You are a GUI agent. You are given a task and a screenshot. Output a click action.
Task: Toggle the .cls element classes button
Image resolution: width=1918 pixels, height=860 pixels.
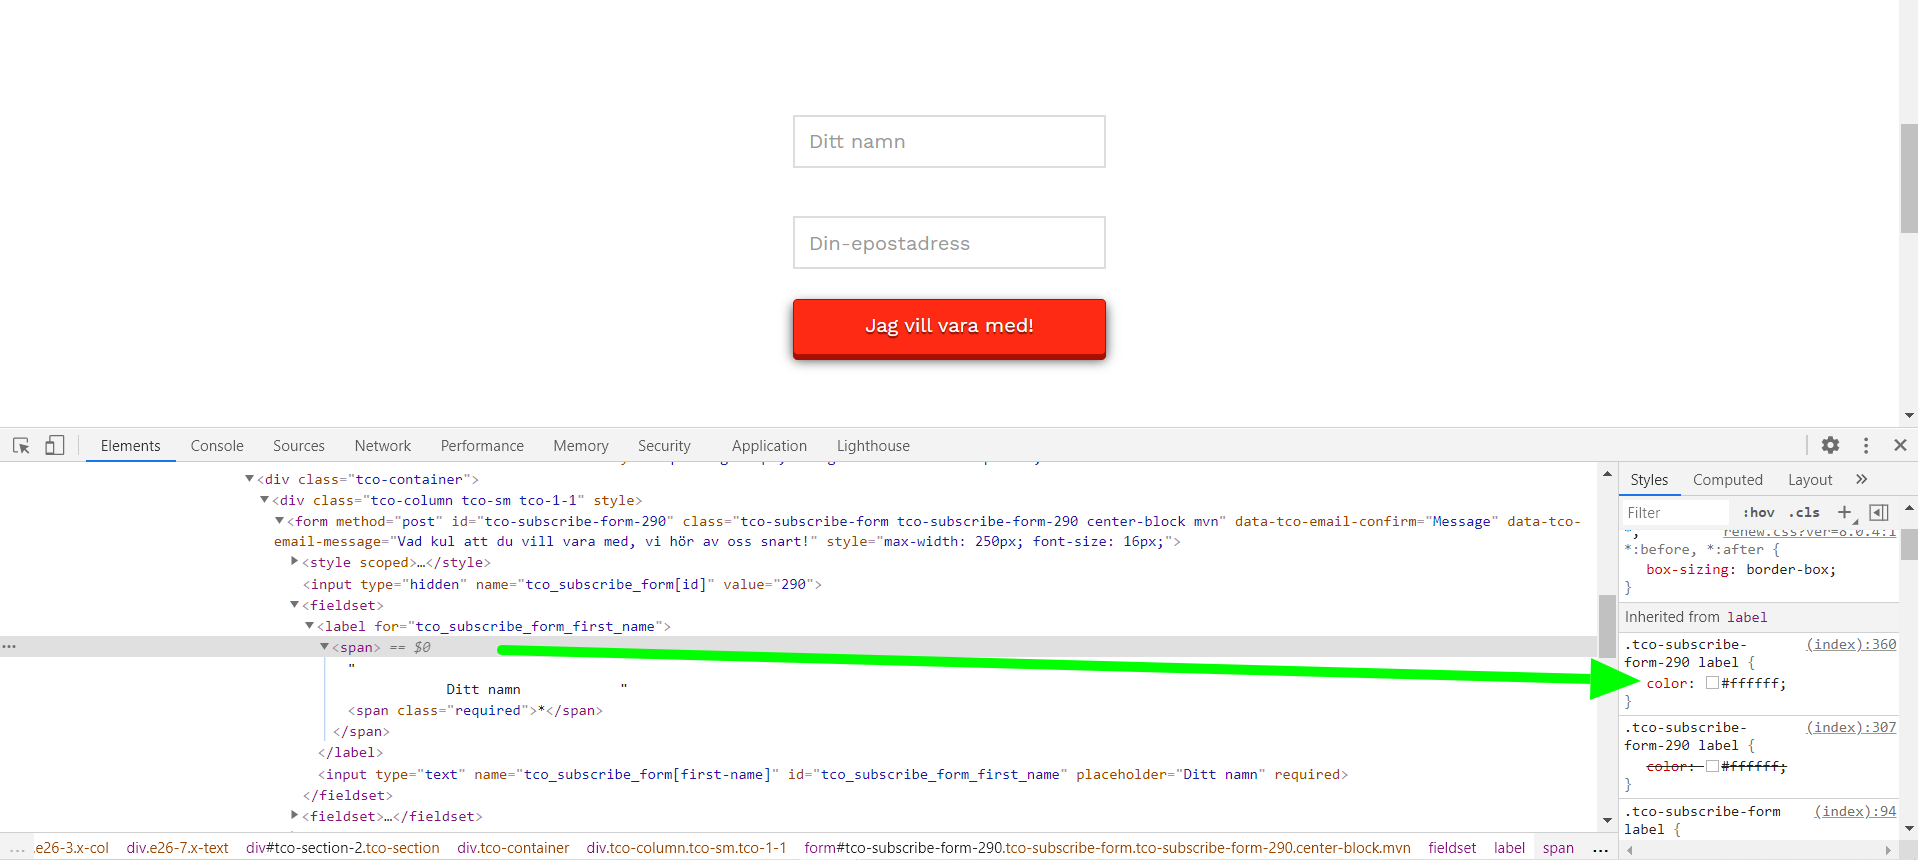point(1804,512)
